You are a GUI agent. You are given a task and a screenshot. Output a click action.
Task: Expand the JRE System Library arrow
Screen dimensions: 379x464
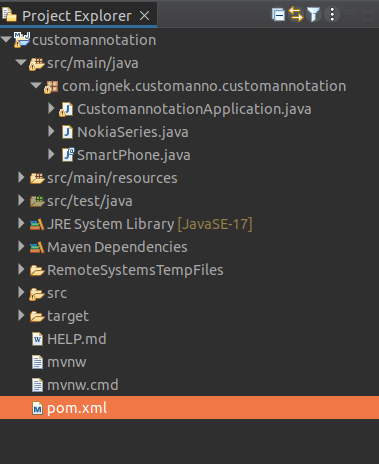(x=21, y=223)
